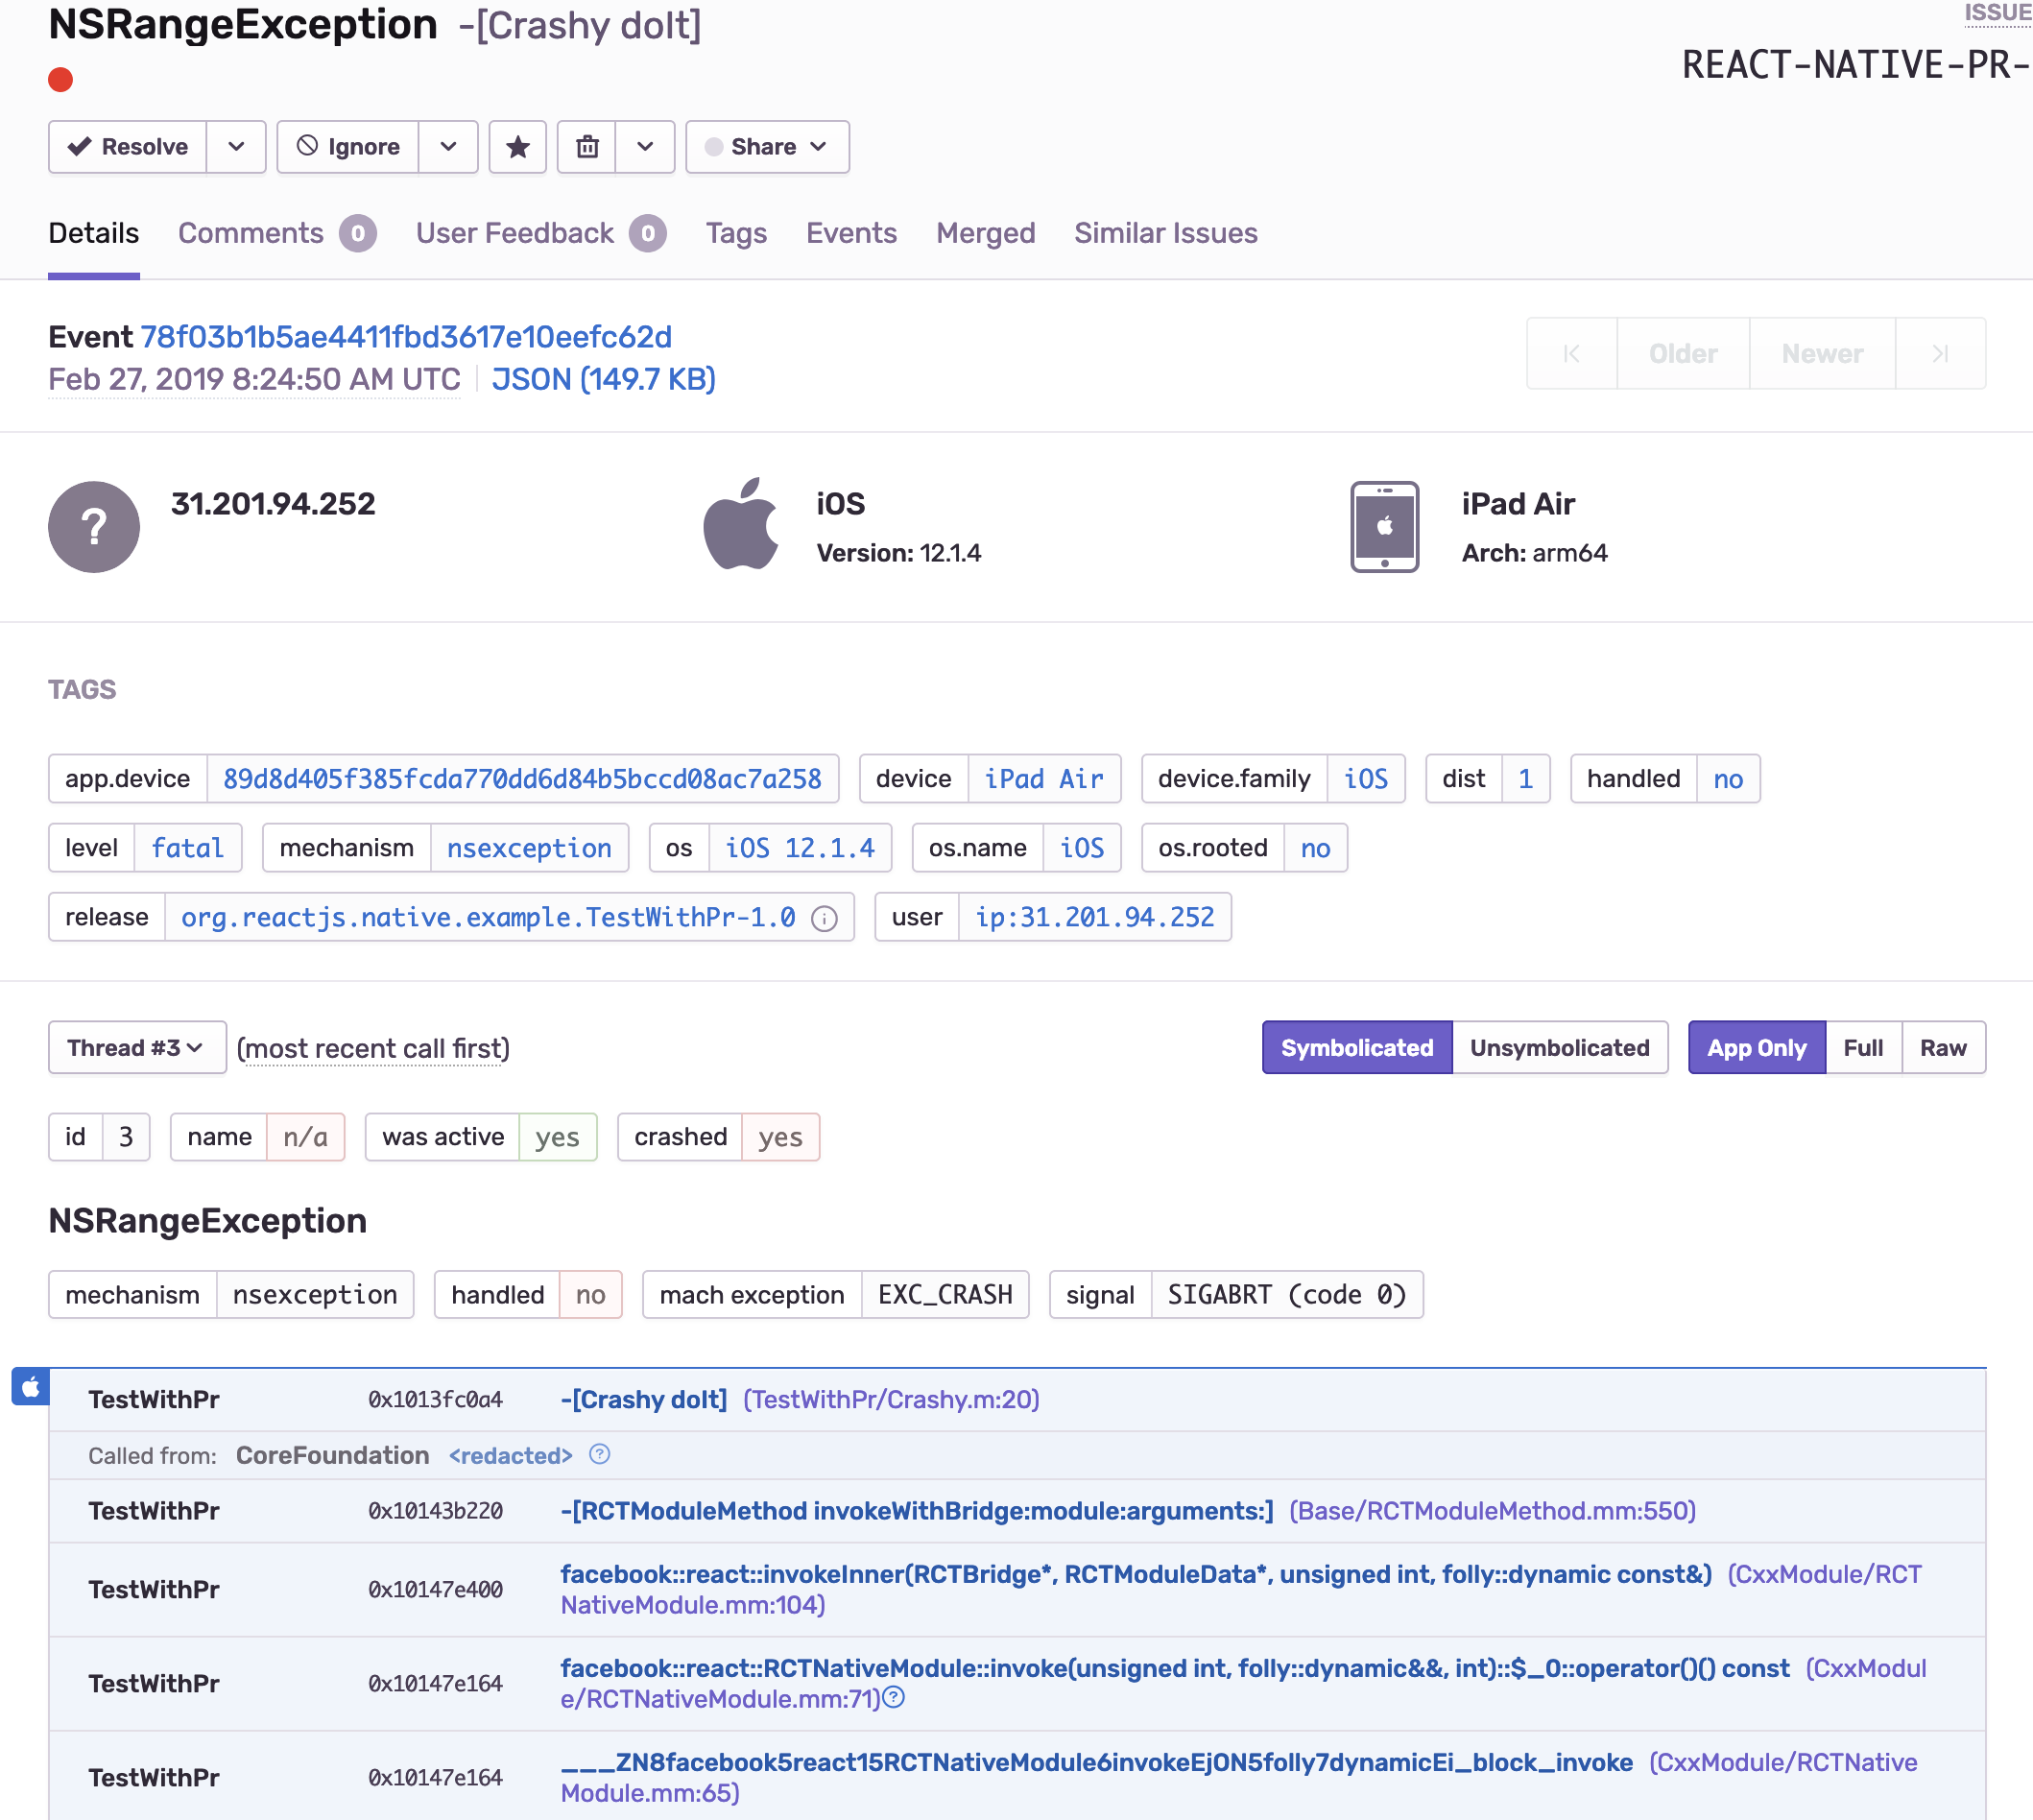Viewport: 2033px width, 1820px height.
Task: Click the 0x1013fc0a4 frame address
Action: click(x=435, y=1399)
